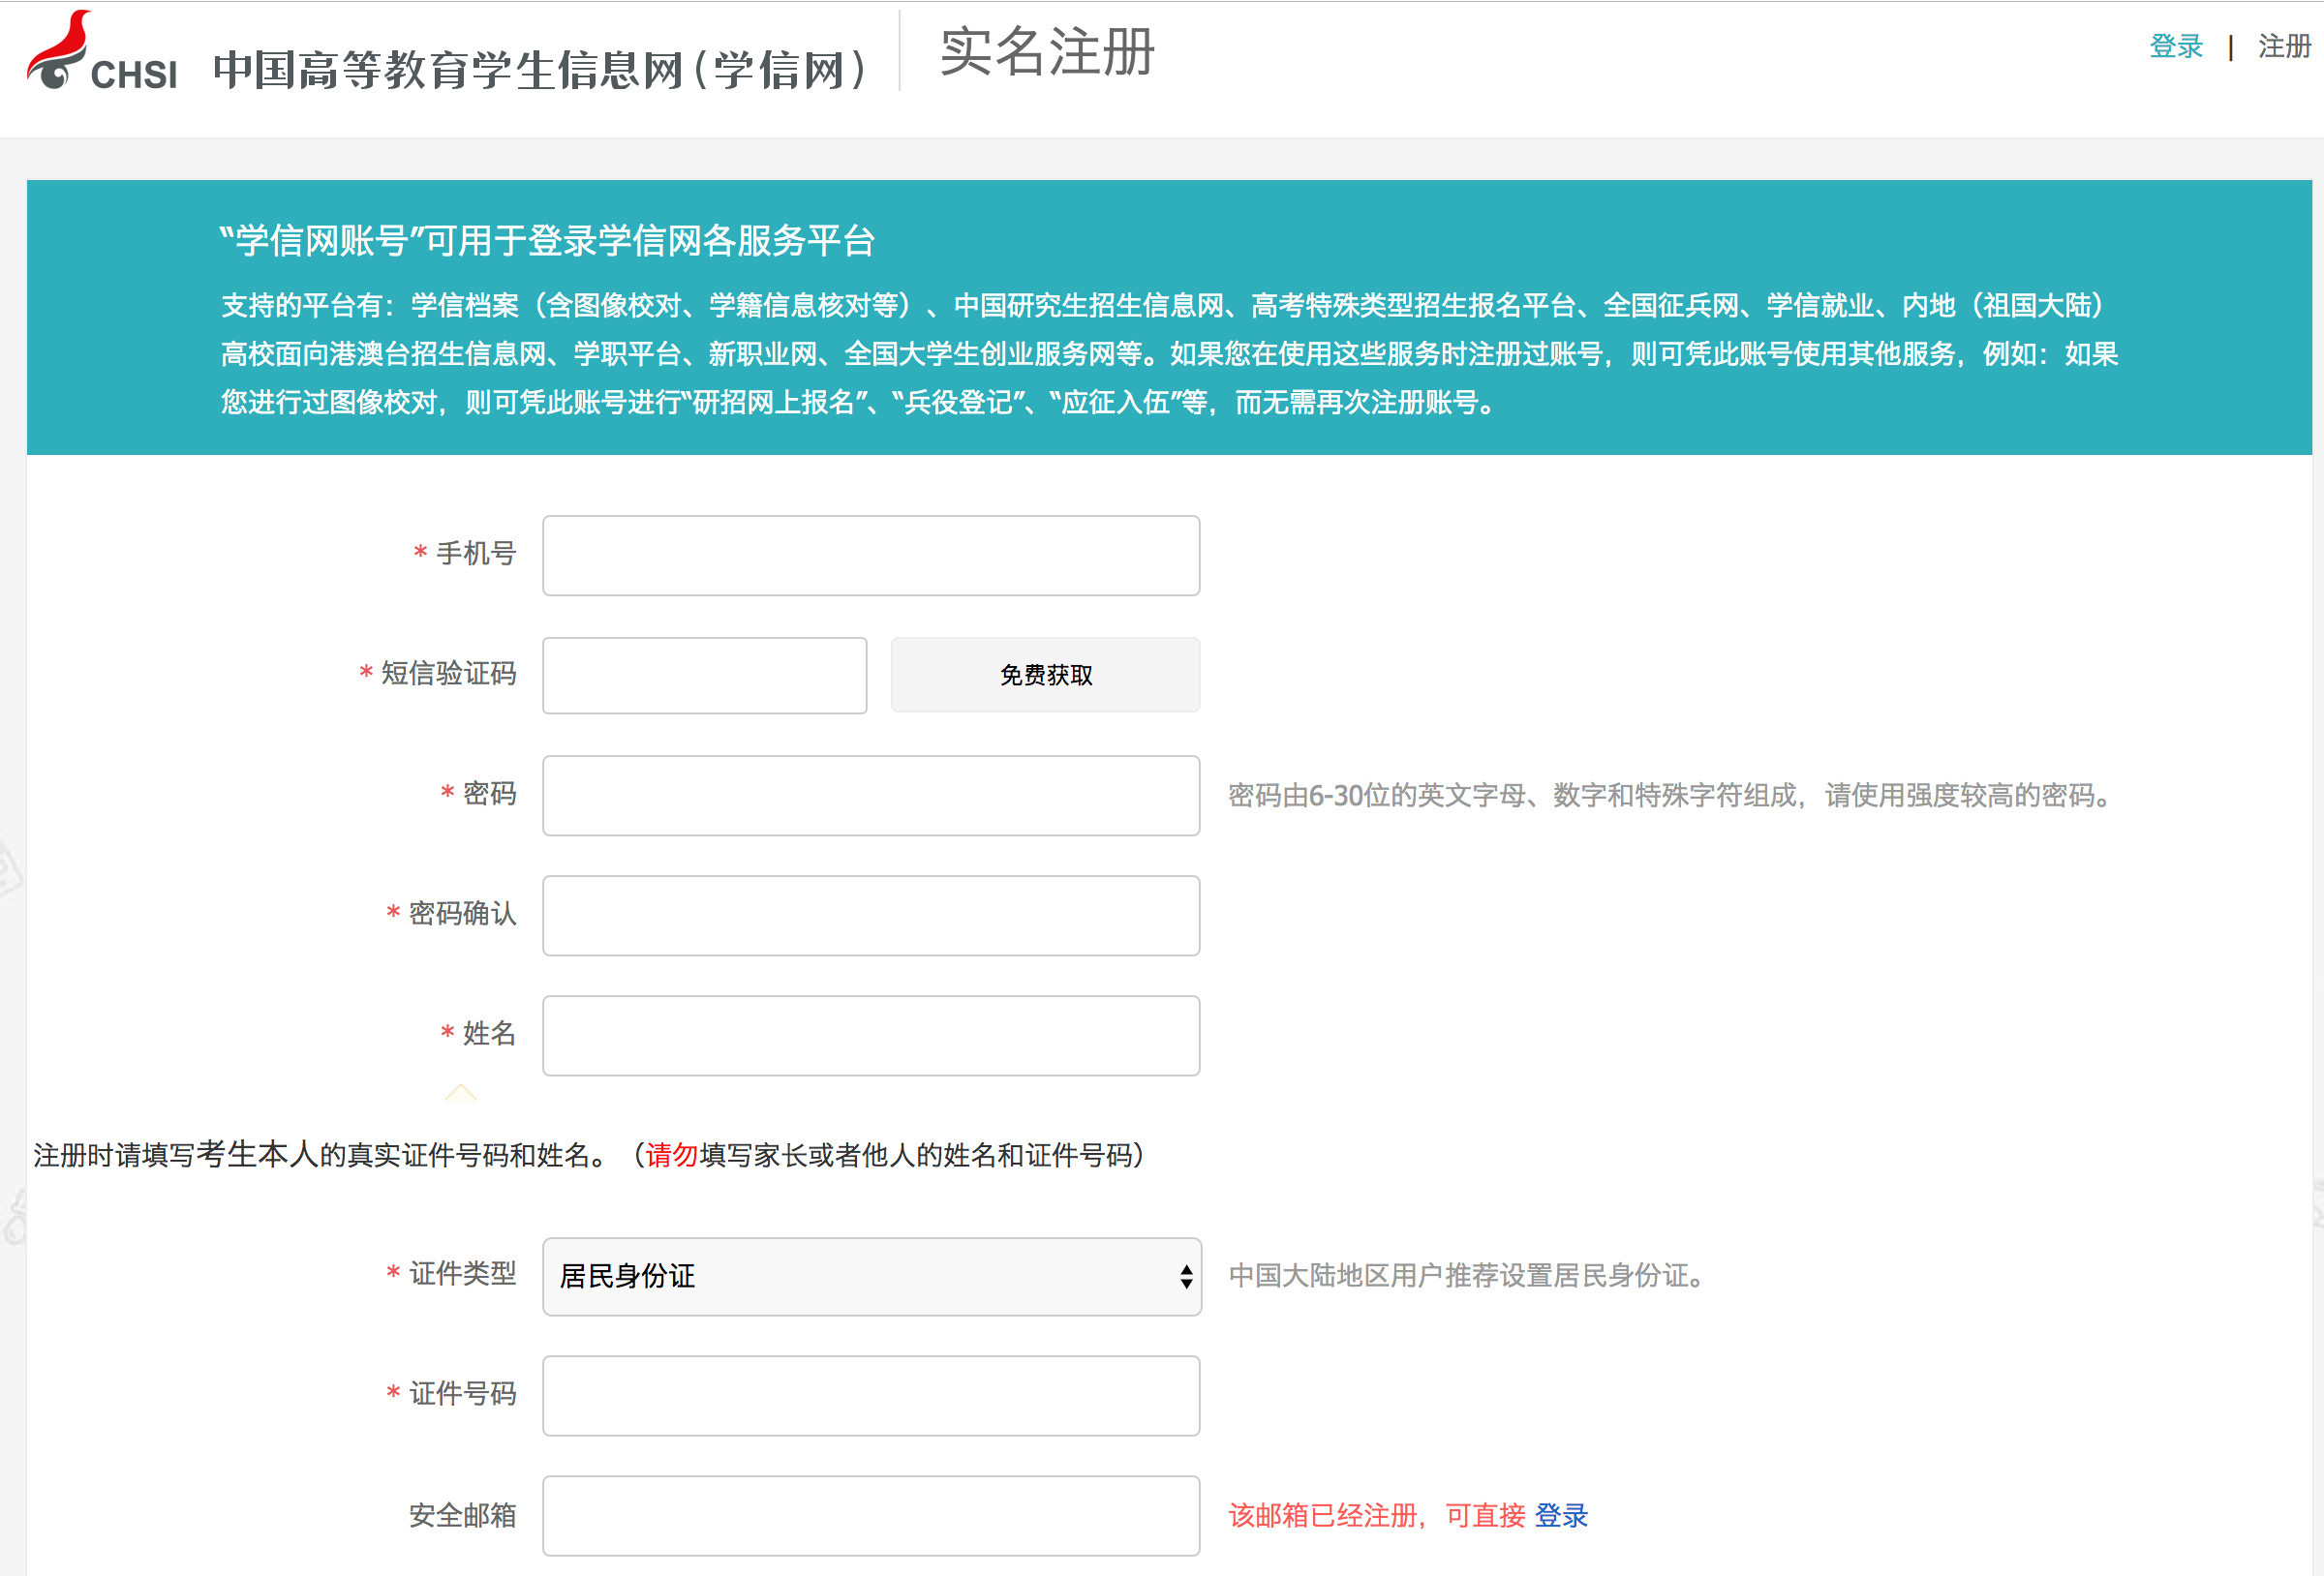Click the hint 中国大陆地区用户推荐设置居民身份证
Screen dimensions: 2324x1576
[x=1465, y=1275]
